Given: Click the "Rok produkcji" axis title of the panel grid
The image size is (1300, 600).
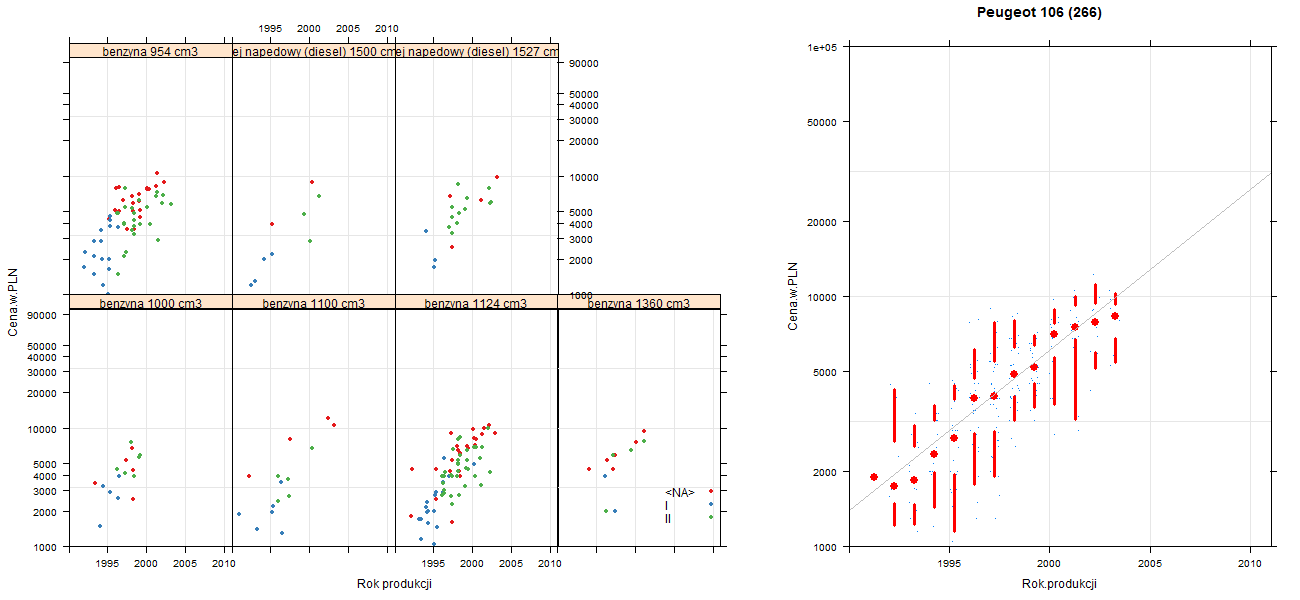Looking at the screenshot, I should [x=394, y=584].
